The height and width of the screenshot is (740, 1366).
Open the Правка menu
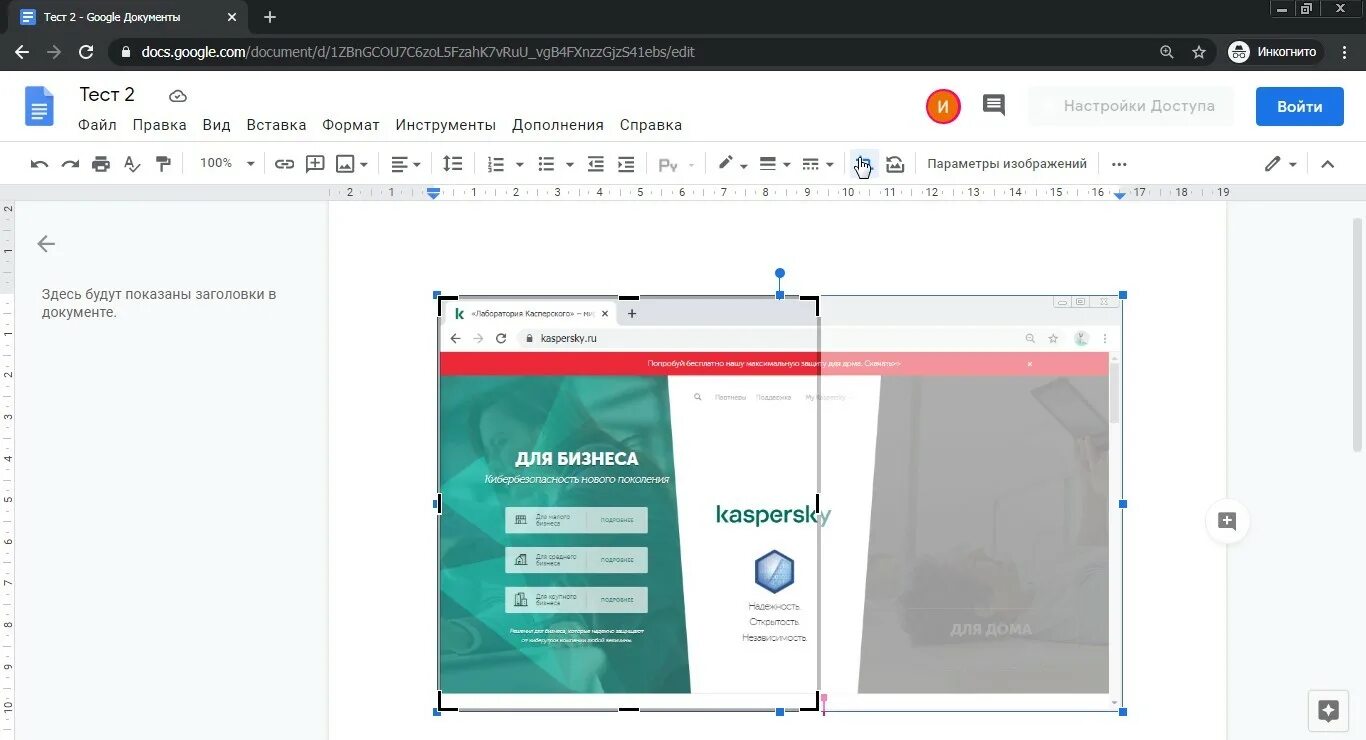click(x=159, y=125)
